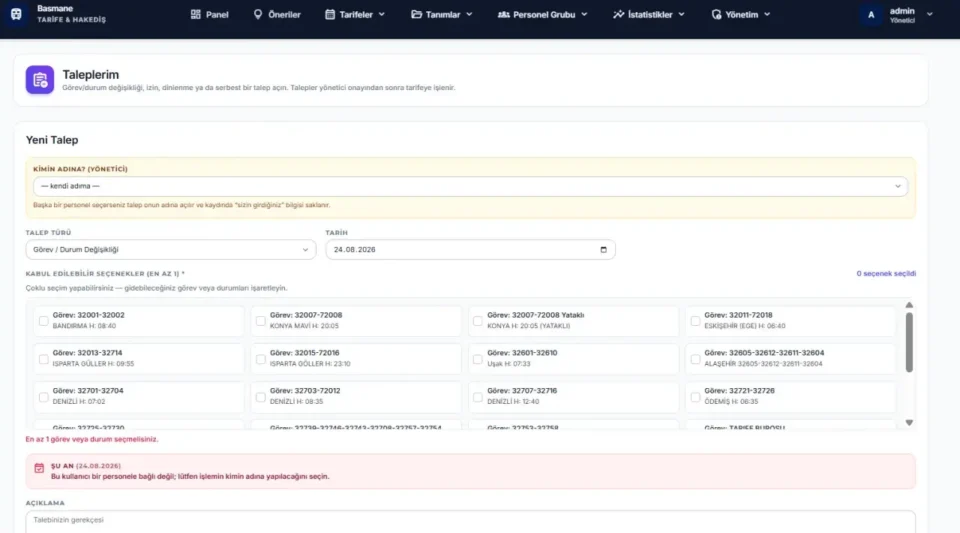Image resolution: width=960 pixels, height=533 pixels.
Task: Click the Yönetim shield icon
Action: tap(716, 14)
